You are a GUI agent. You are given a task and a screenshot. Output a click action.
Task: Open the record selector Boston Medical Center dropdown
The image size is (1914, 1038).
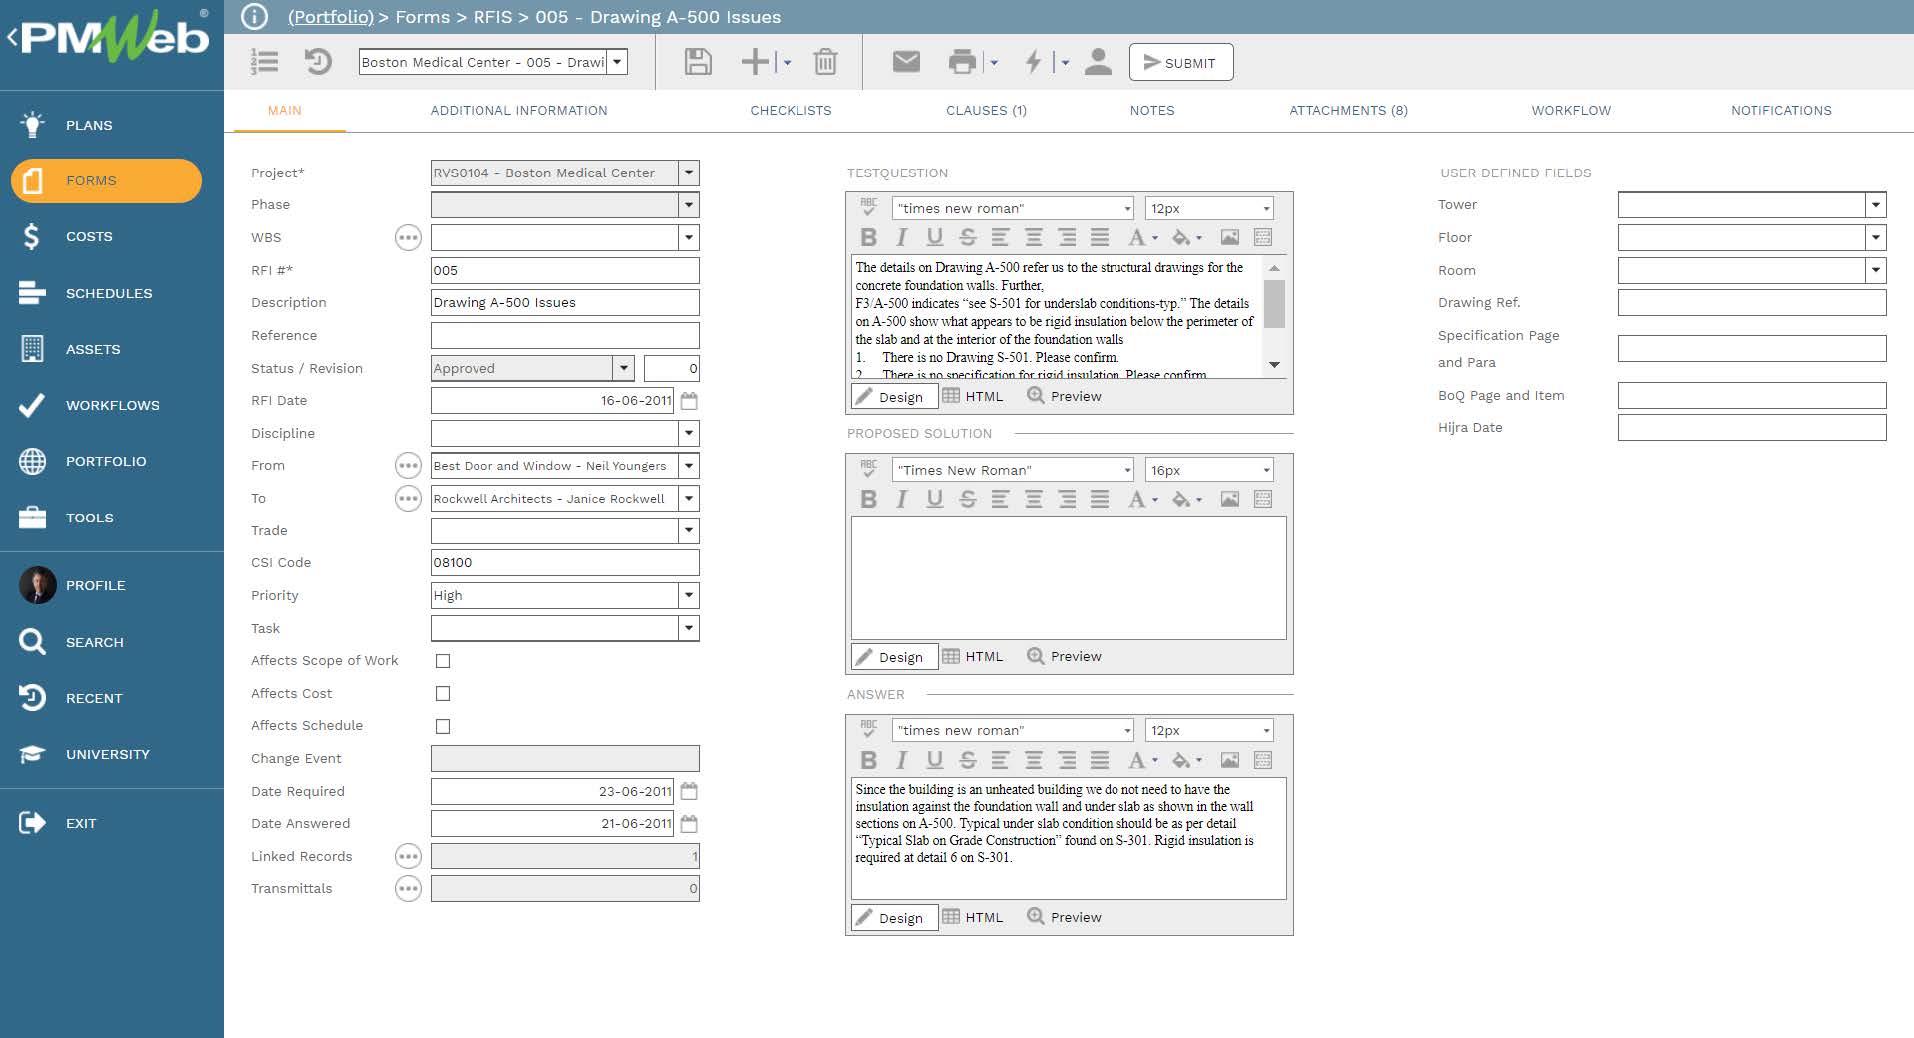coord(618,62)
